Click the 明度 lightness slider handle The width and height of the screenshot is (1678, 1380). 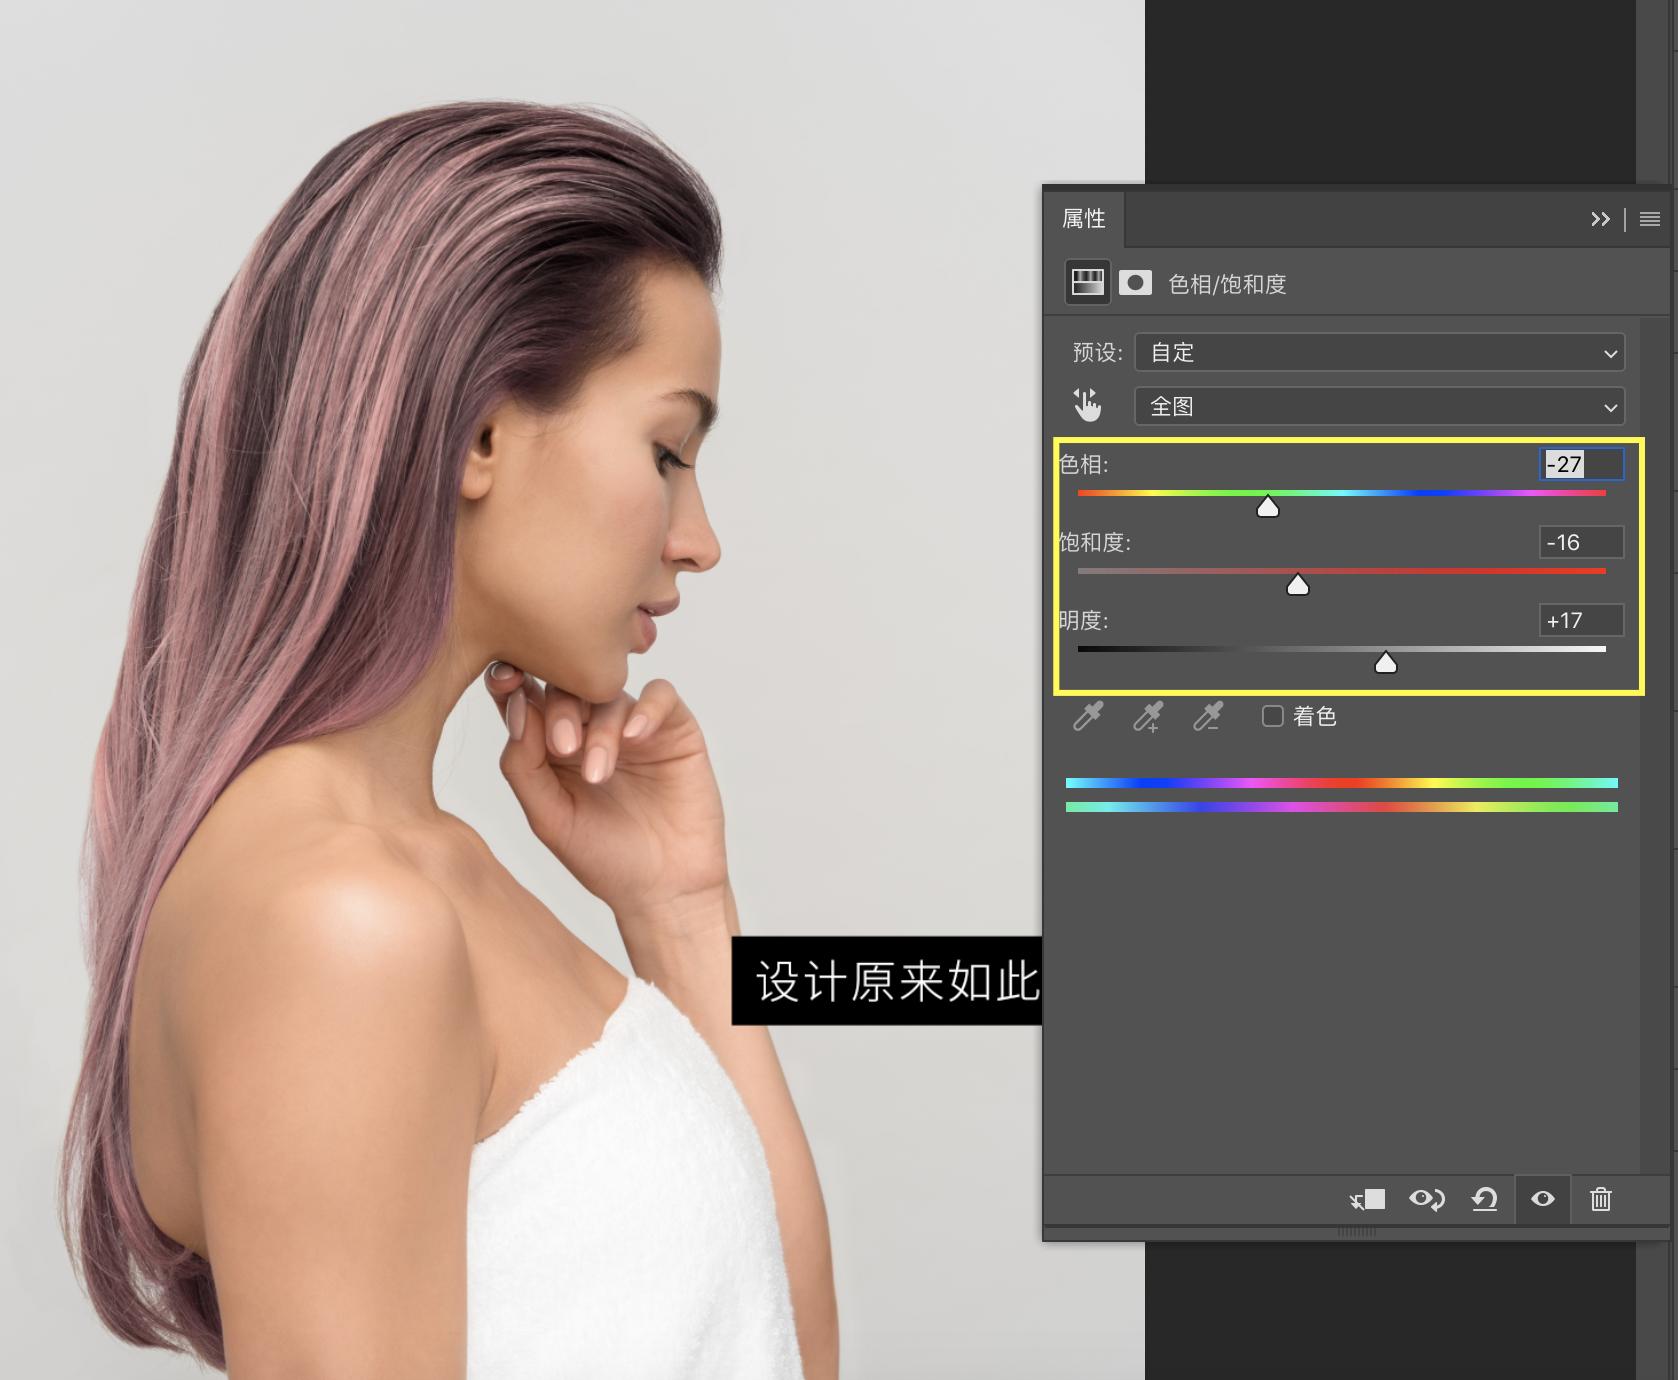[1386, 663]
